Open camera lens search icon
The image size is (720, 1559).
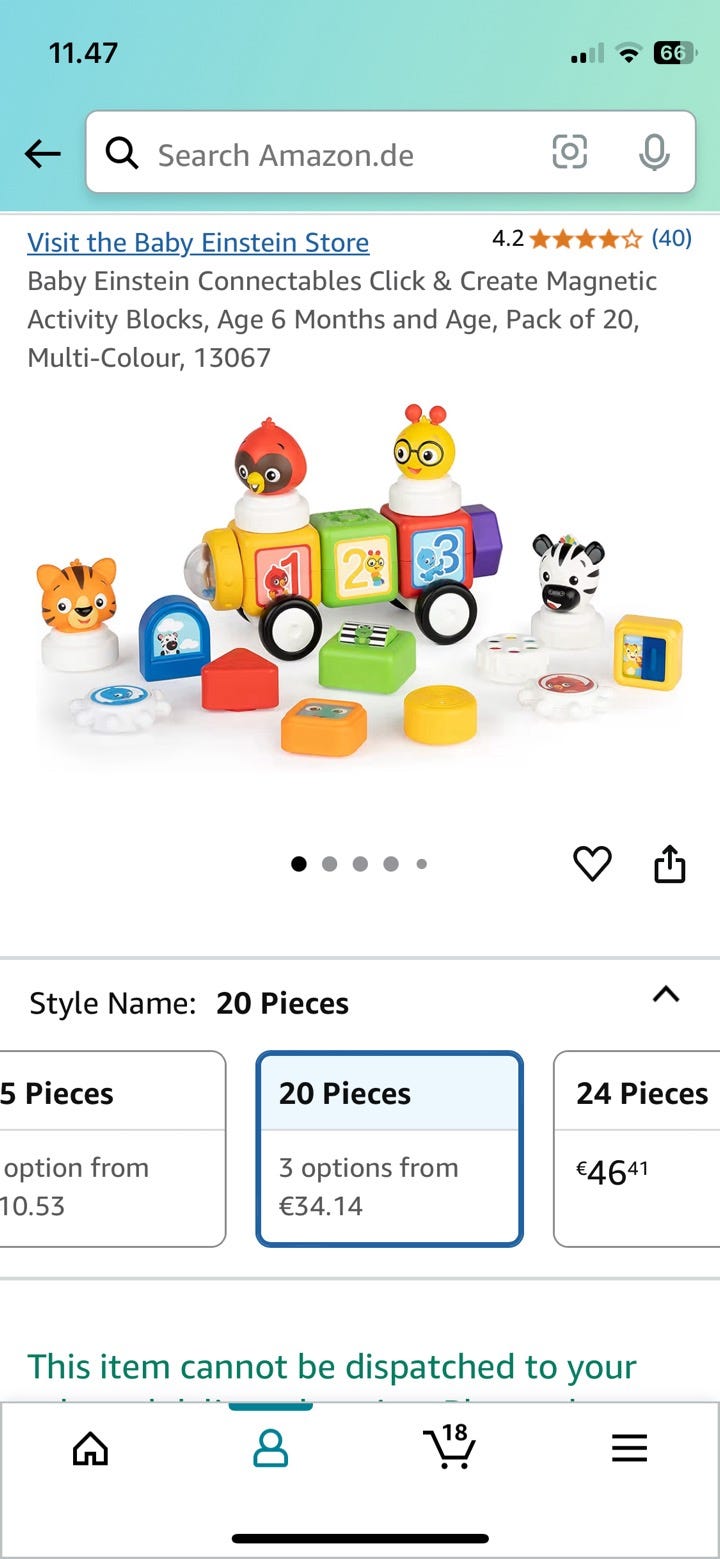(x=569, y=153)
